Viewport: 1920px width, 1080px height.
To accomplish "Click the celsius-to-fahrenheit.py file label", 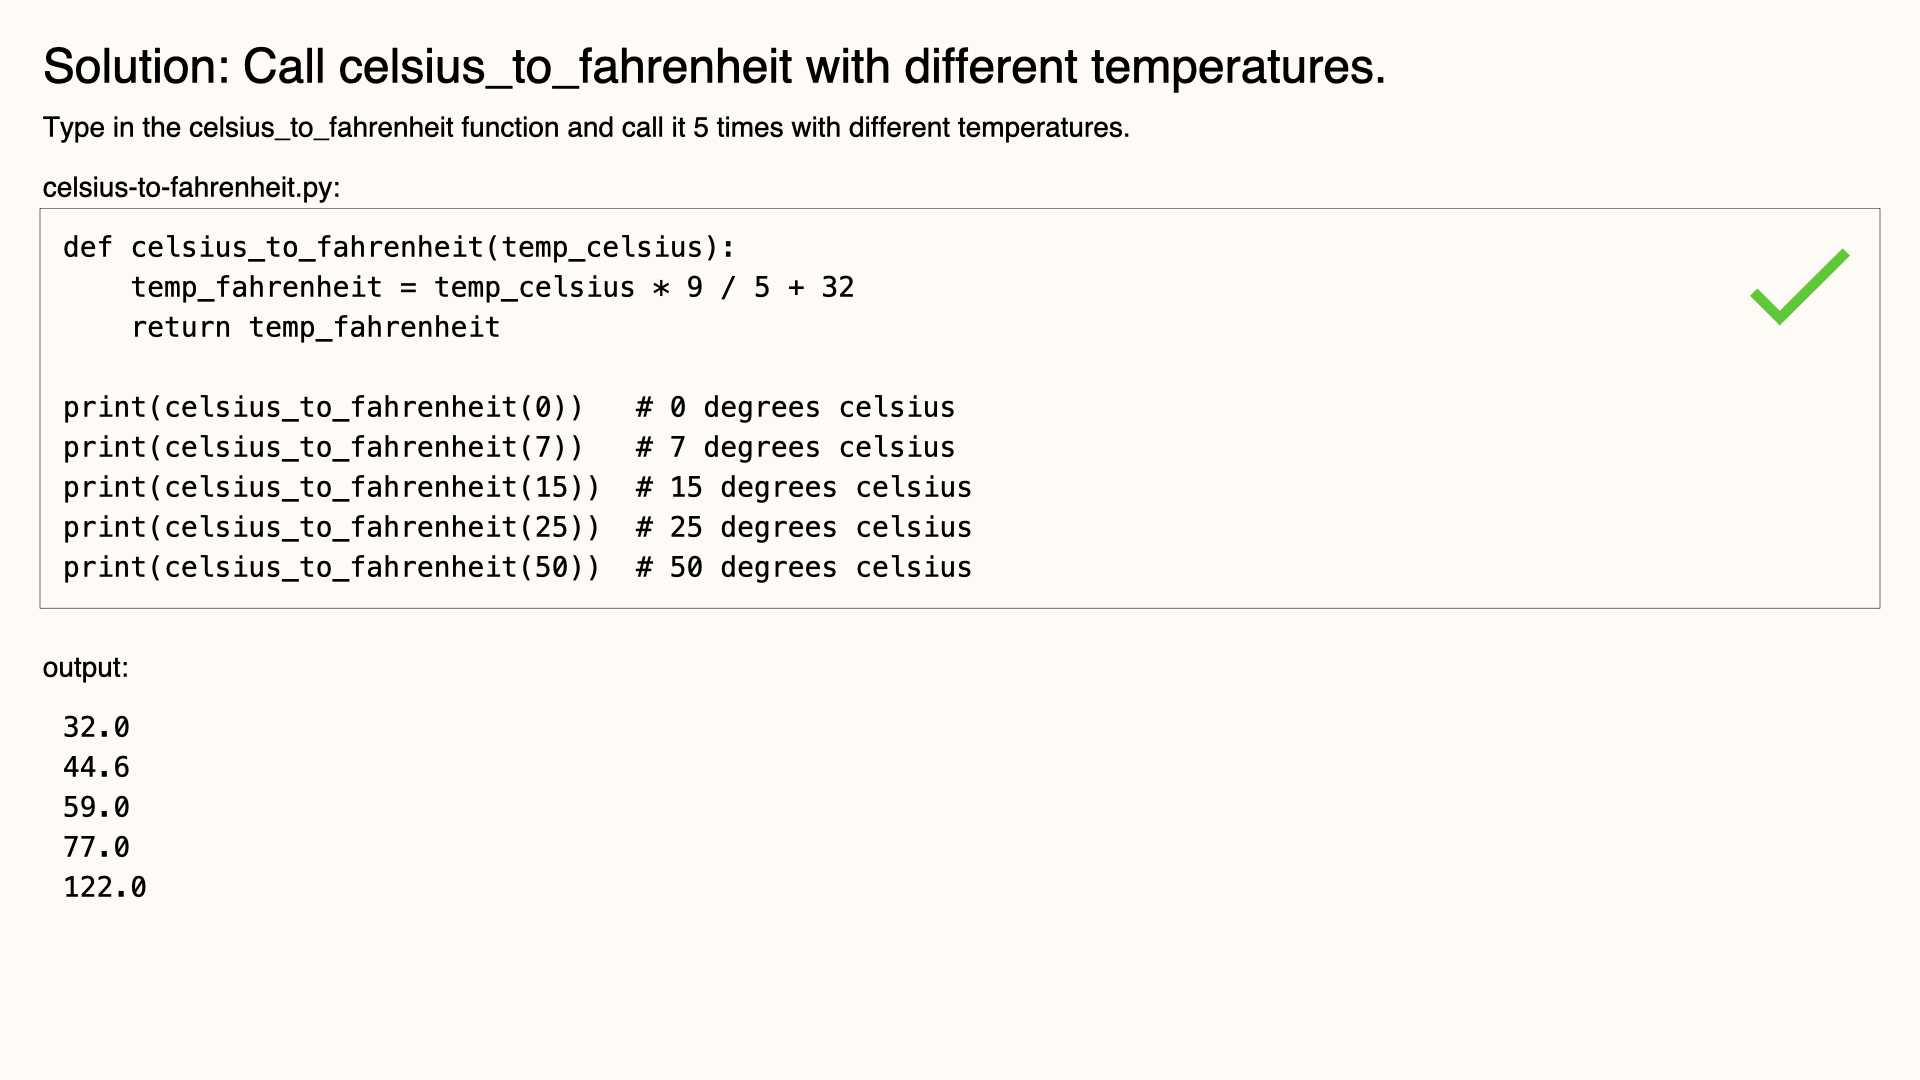I will click(191, 188).
